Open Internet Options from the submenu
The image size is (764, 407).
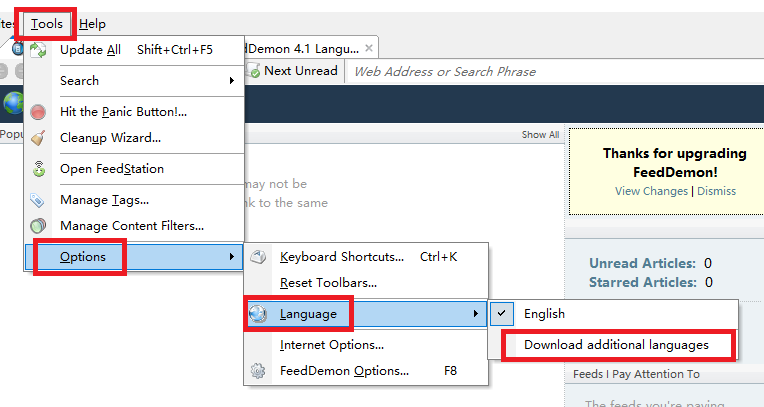332,345
